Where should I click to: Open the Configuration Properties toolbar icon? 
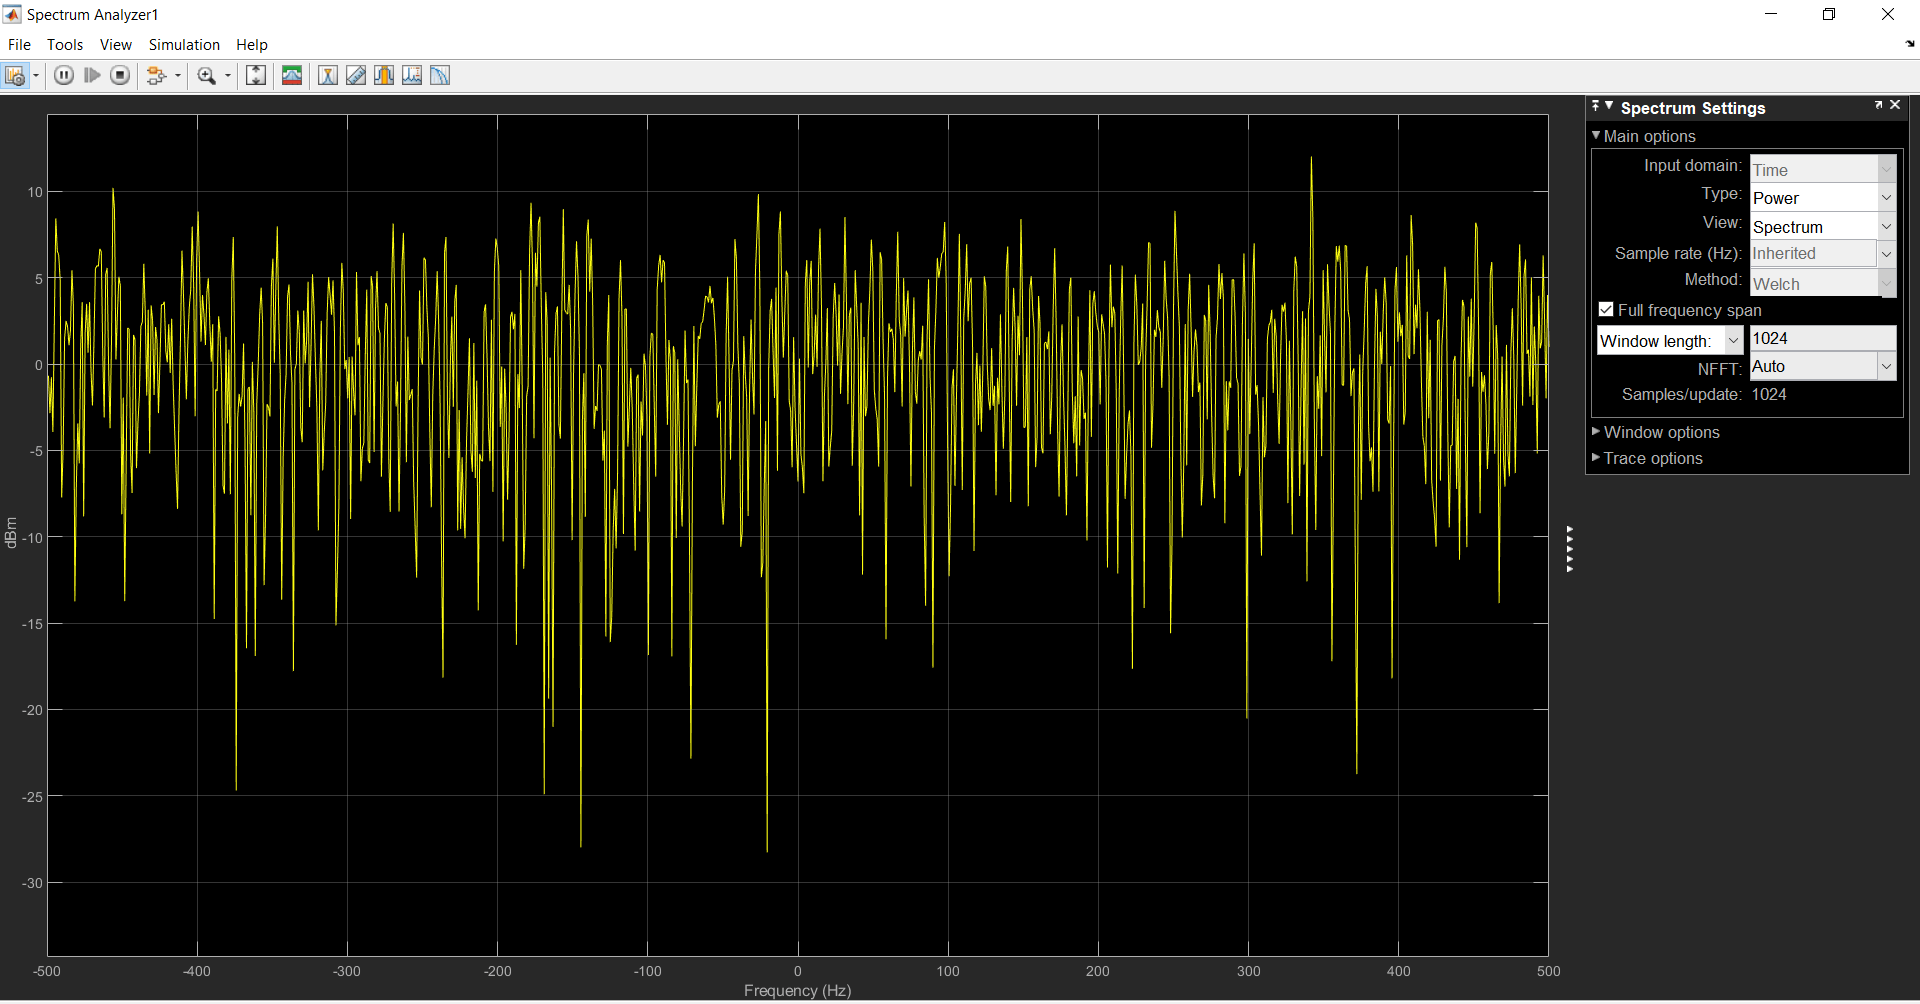(x=15, y=76)
